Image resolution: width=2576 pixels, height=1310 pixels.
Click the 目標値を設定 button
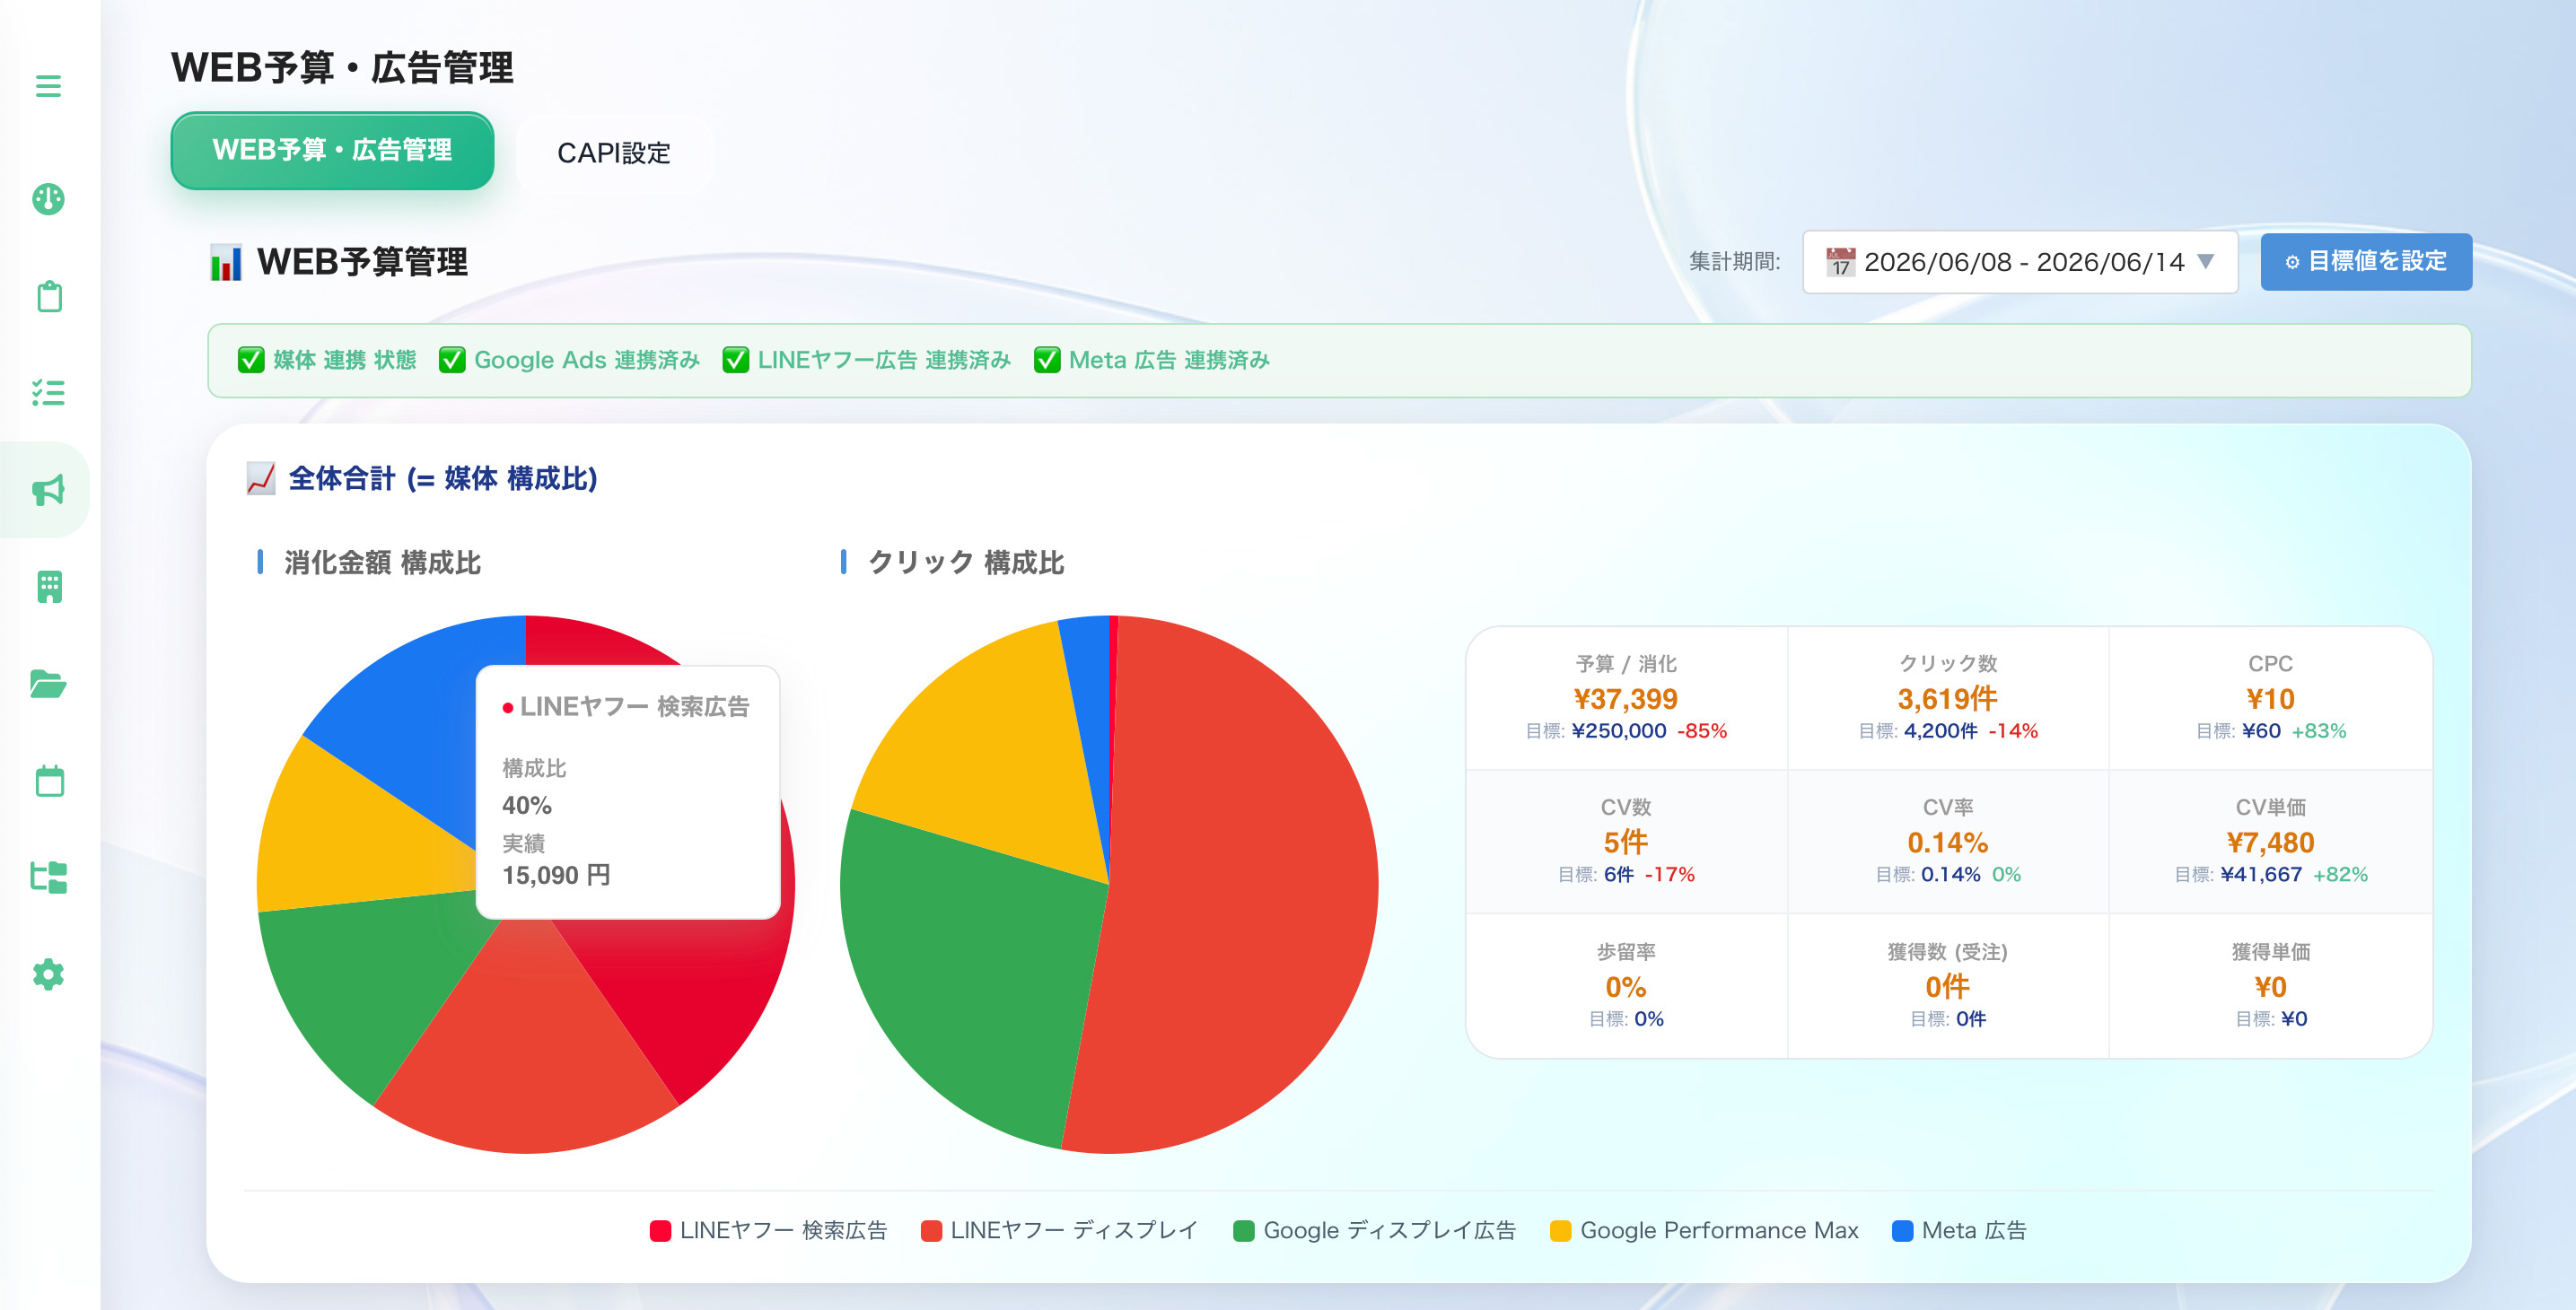(x=2366, y=262)
